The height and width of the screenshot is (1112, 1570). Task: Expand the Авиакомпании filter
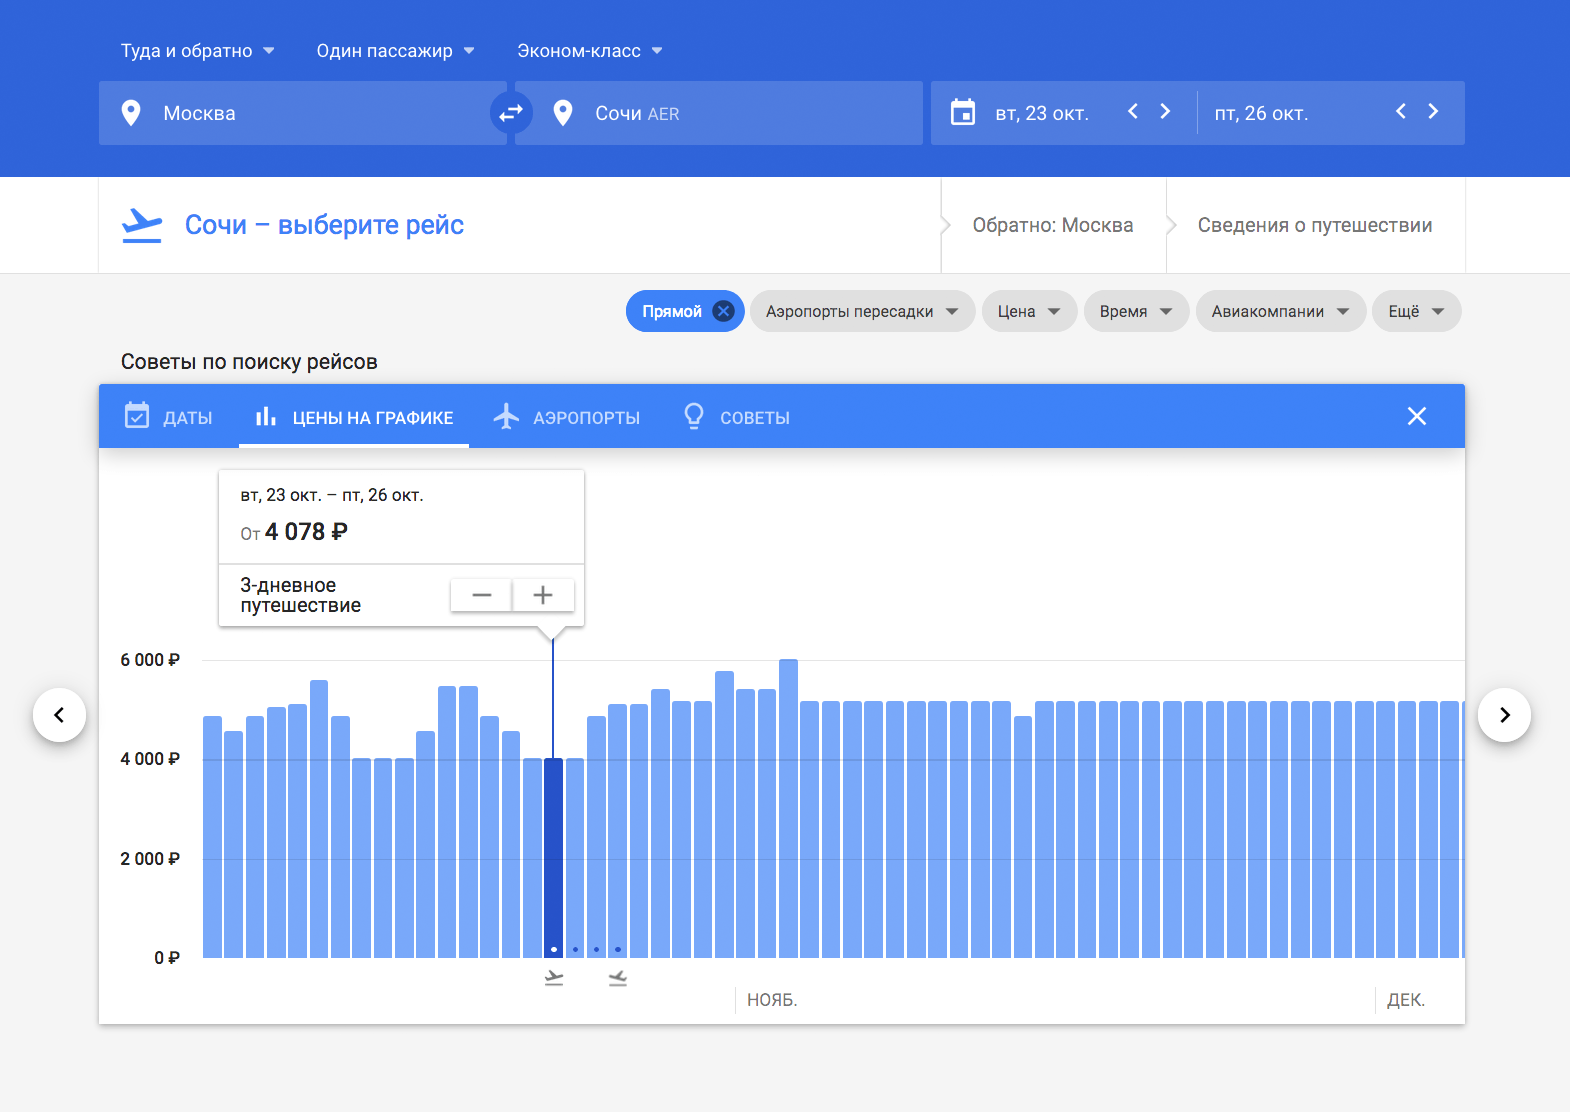[x=1281, y=311]
